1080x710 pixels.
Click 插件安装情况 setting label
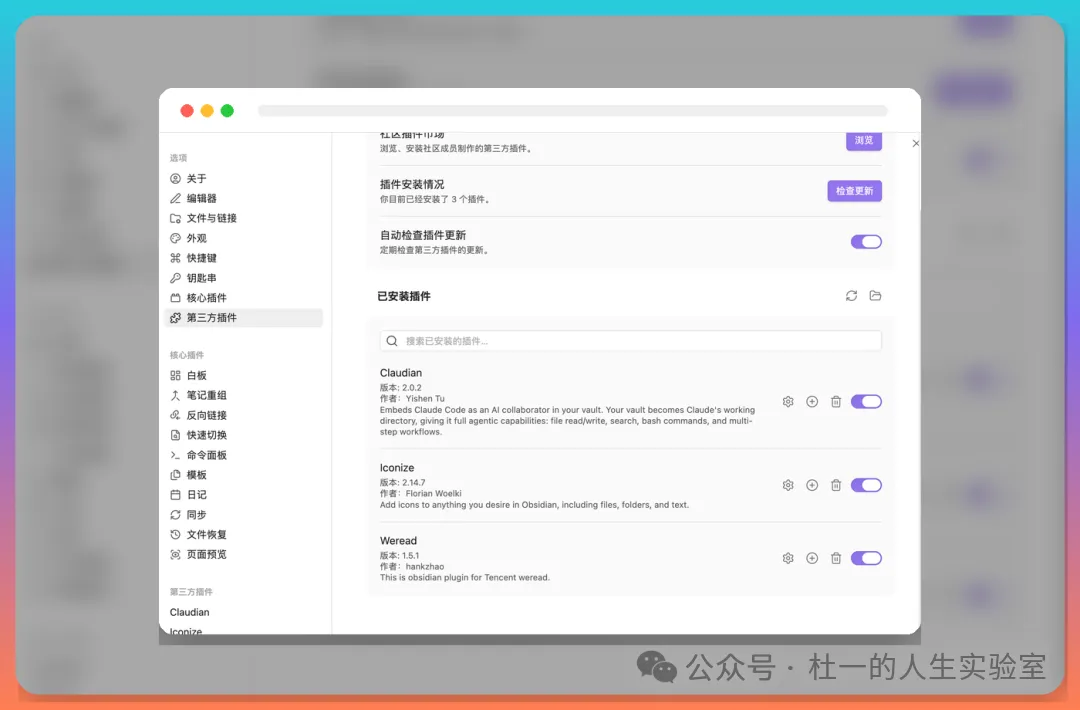[x=412, y=185]
